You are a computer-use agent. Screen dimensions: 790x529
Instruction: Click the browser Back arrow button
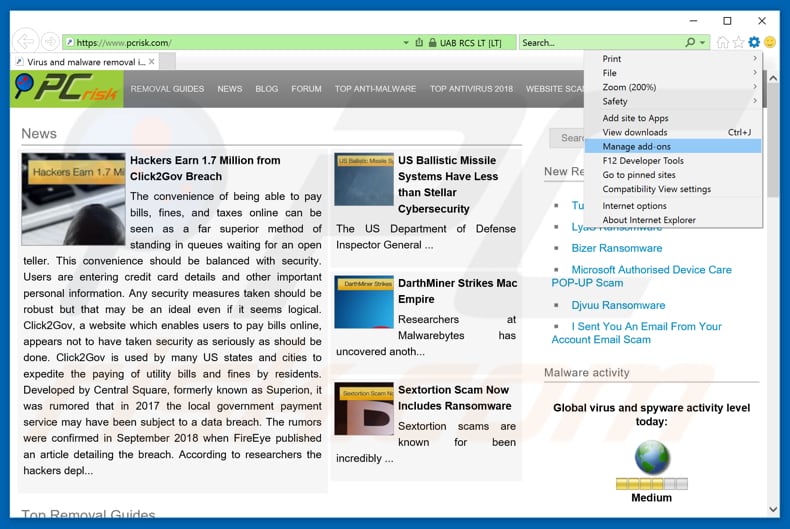[25, 42]
